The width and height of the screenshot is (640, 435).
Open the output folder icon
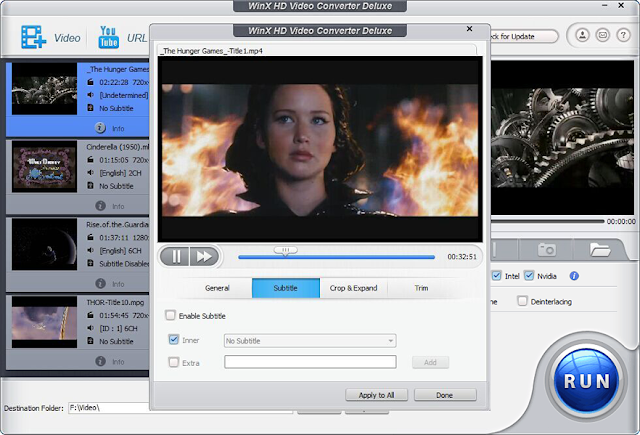[600, 249]
